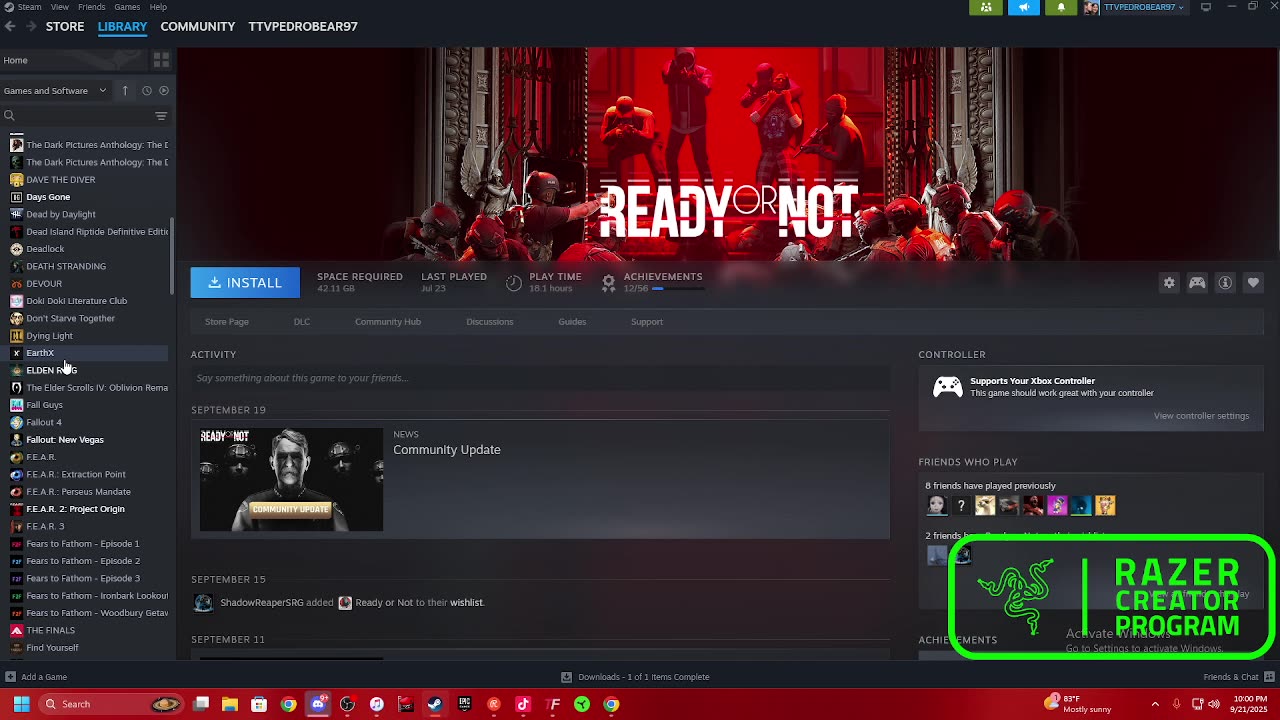Open the Community Update news thumbnail

coord(291,480)
